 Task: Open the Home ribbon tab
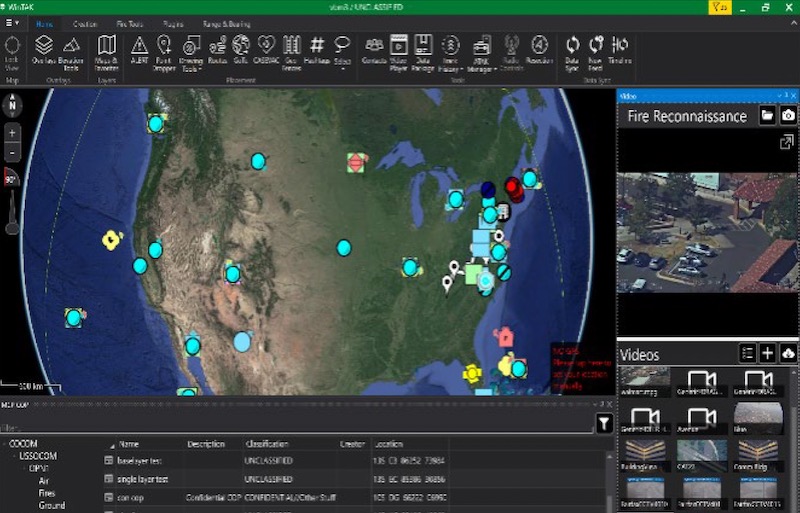click(44, 24)
